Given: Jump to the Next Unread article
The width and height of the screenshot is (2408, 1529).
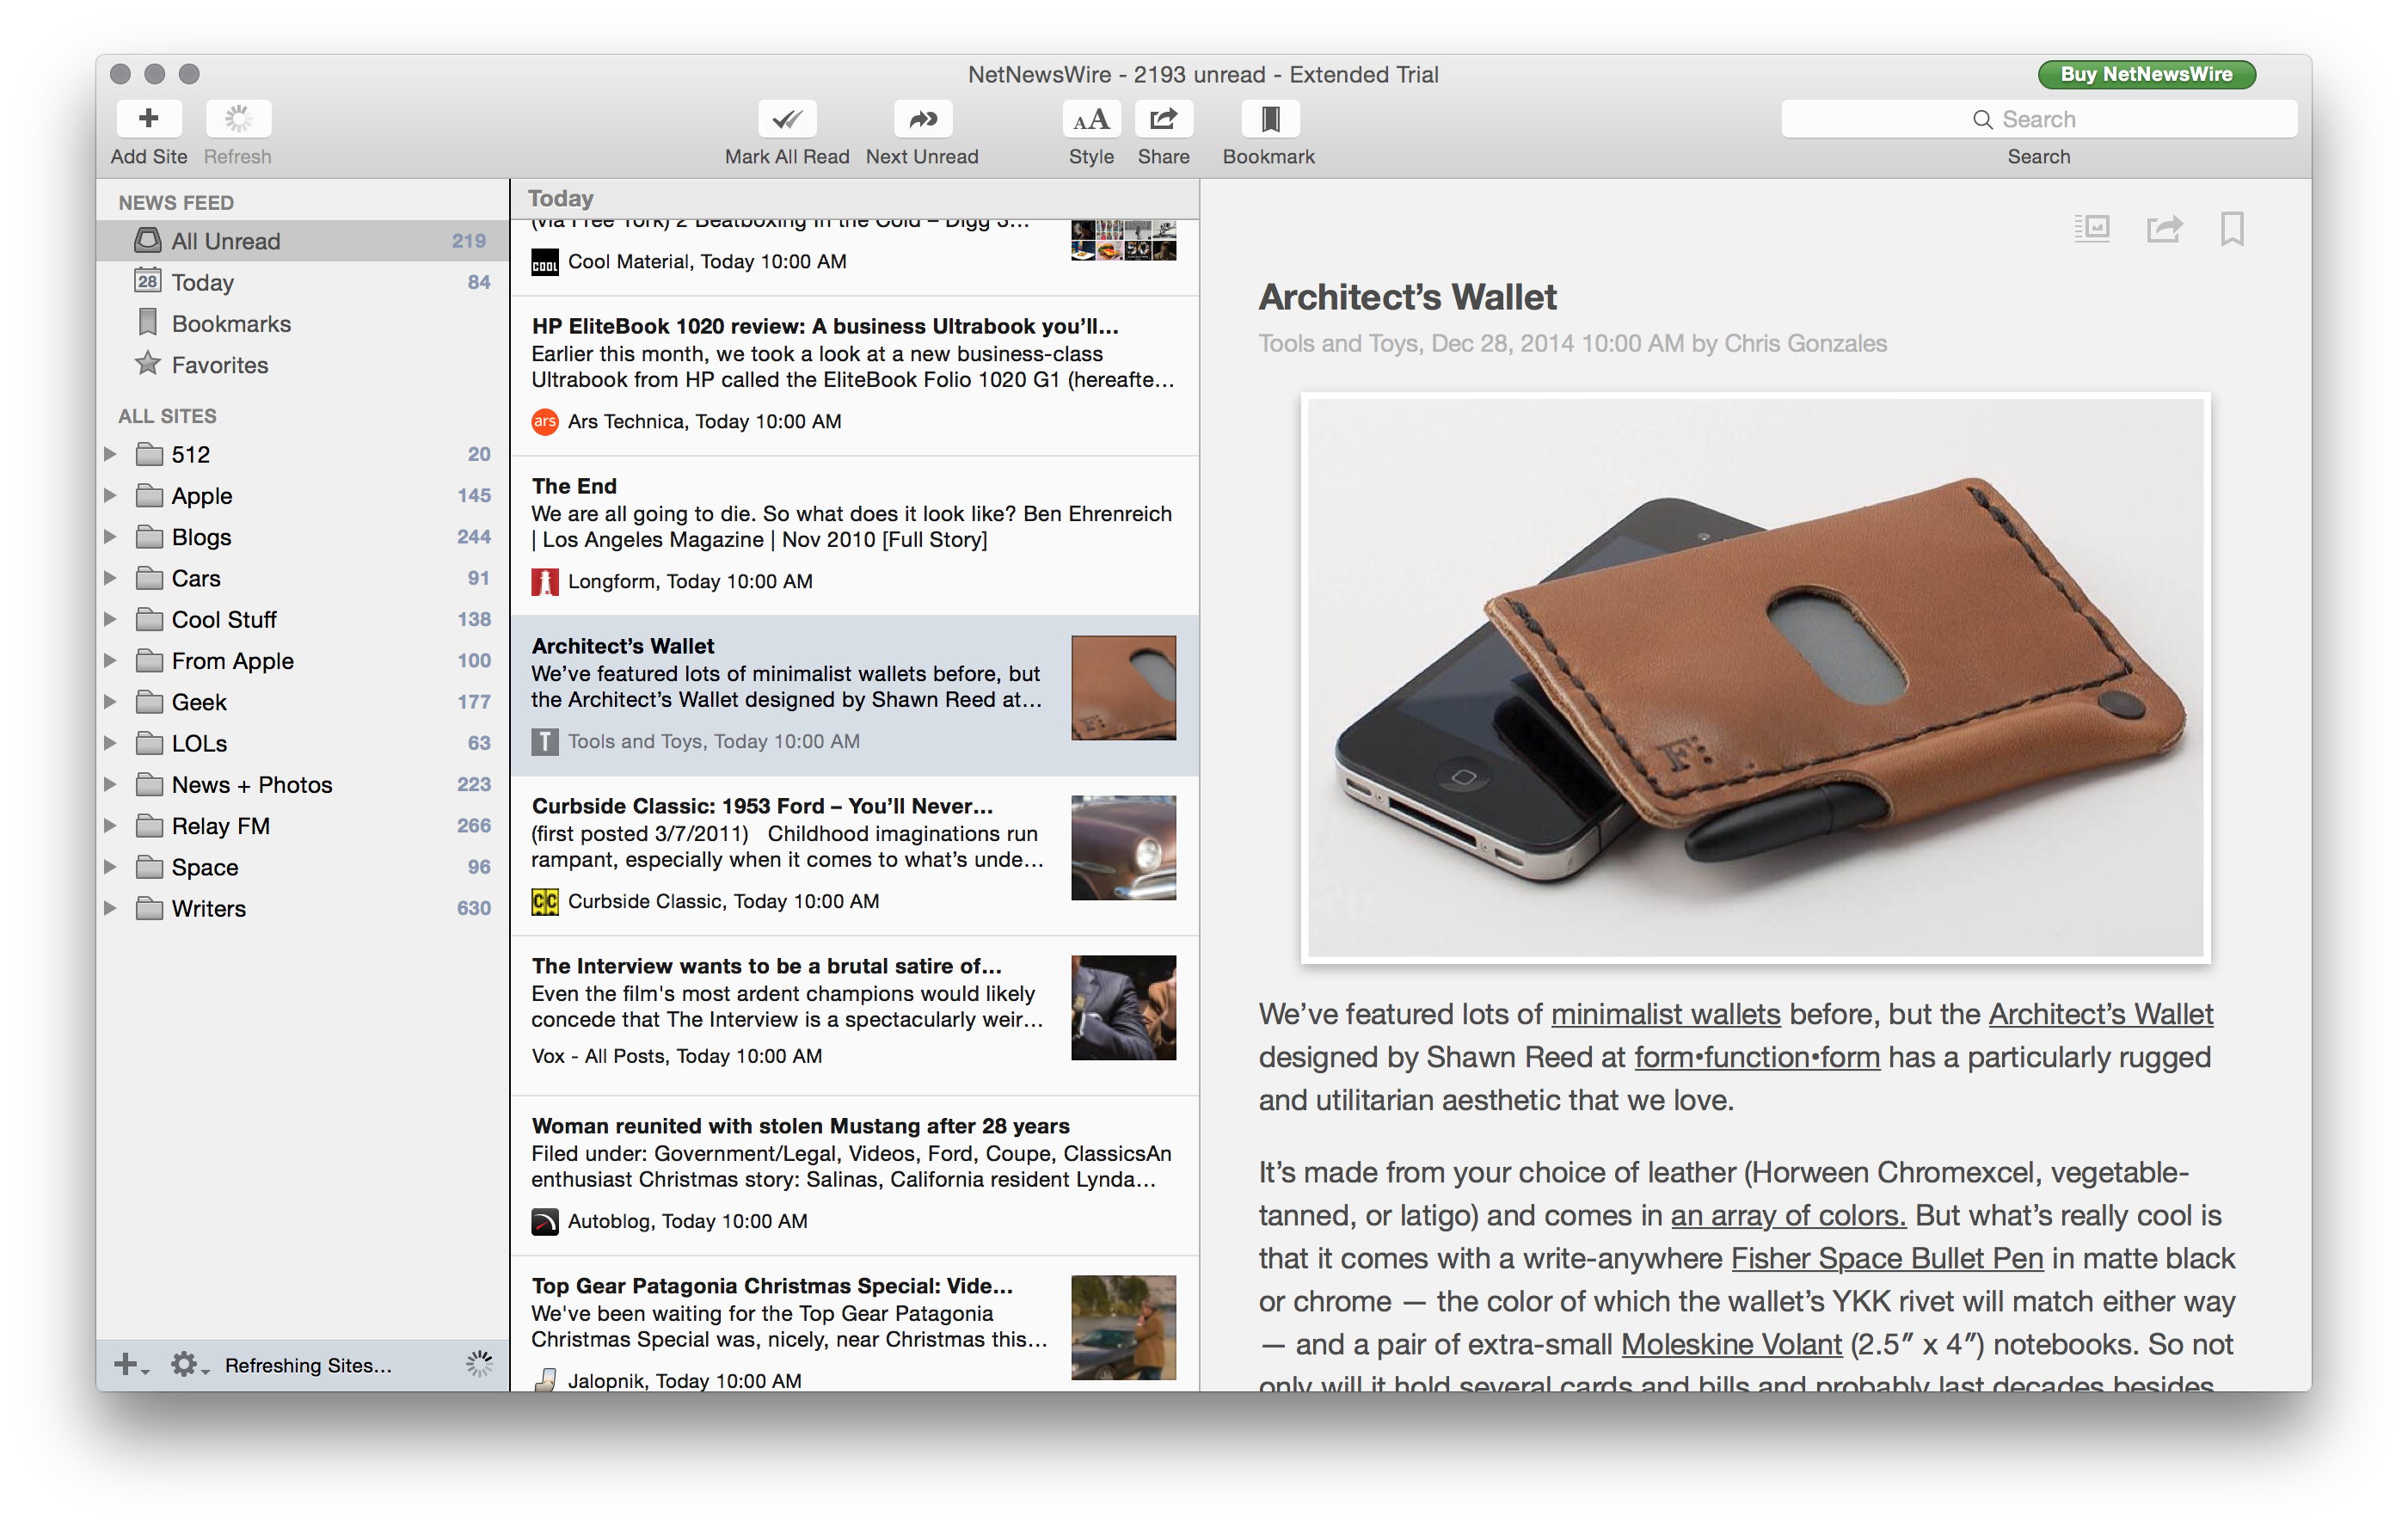Looking at the screenshot, I should tap(922, 119).
